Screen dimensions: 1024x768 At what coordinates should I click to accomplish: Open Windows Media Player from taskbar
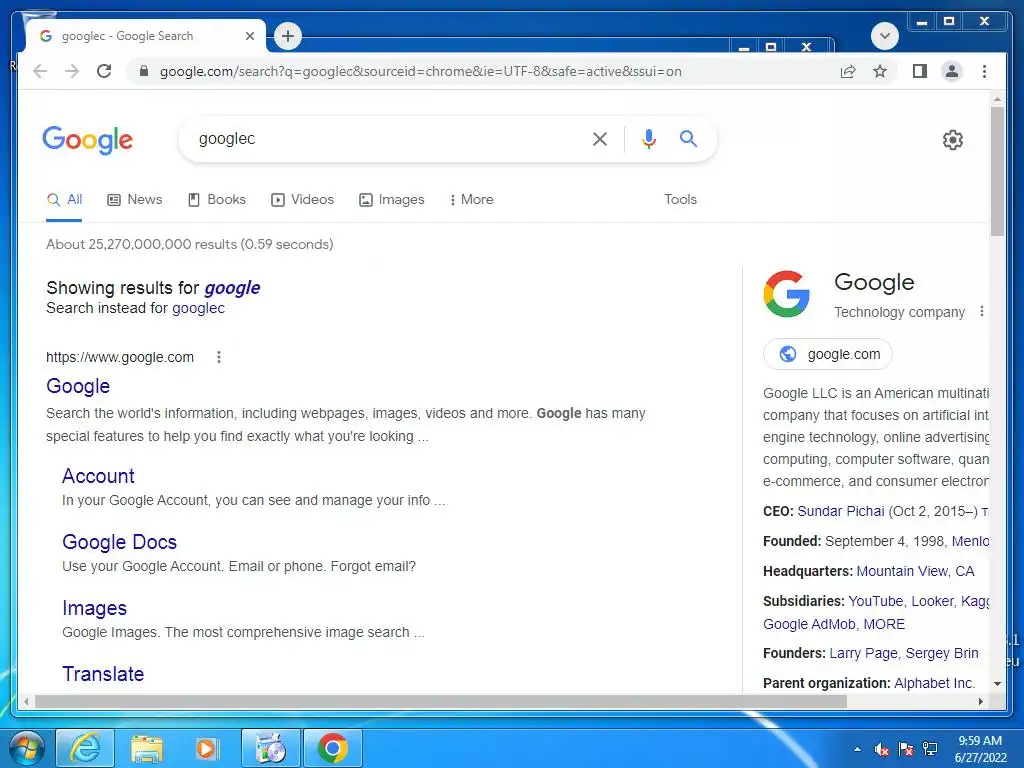[206, 748]
